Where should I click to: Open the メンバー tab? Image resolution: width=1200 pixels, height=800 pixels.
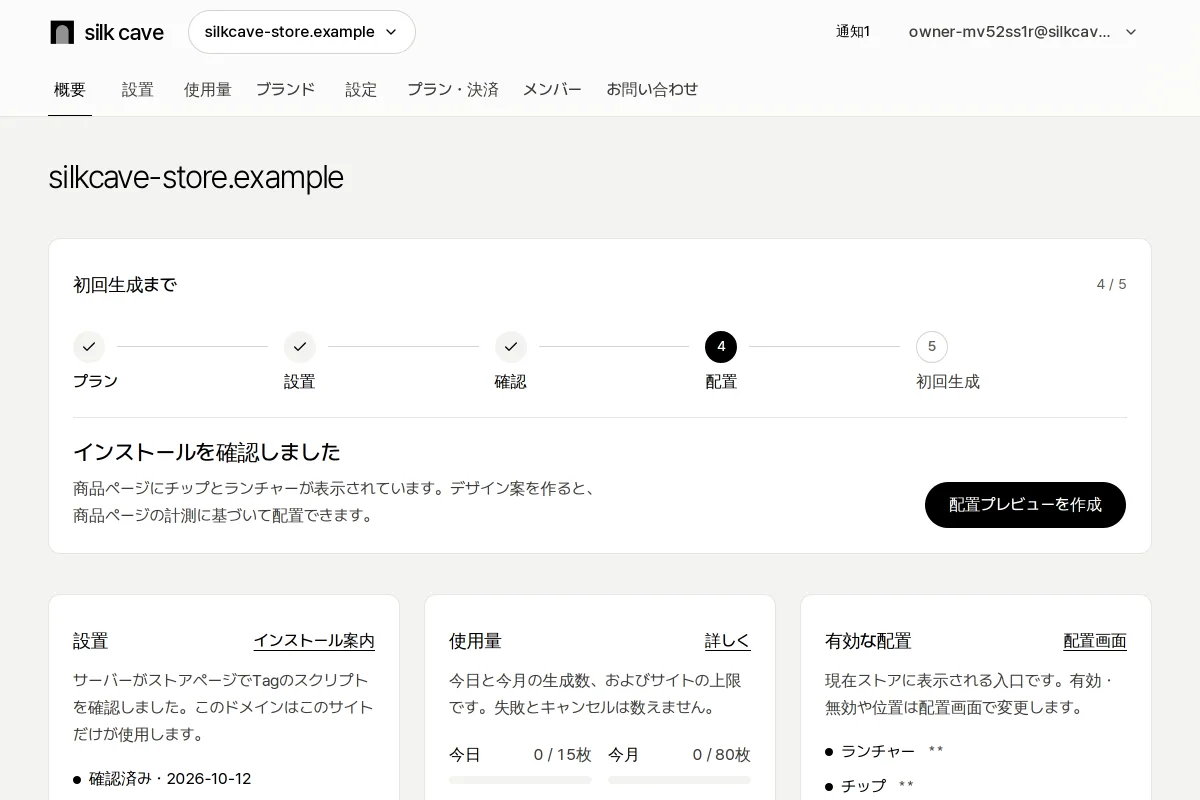tap(552, 90)
